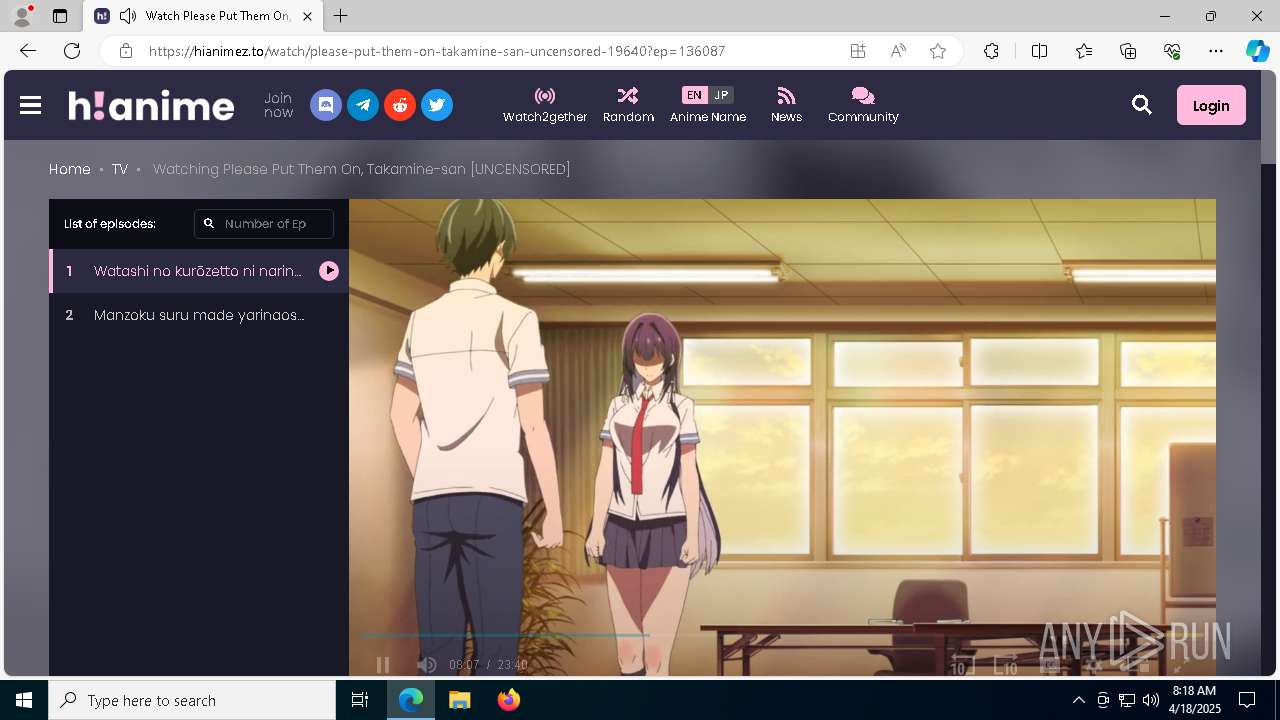Show hidden system tray icons

click(x=1078, y=700)
